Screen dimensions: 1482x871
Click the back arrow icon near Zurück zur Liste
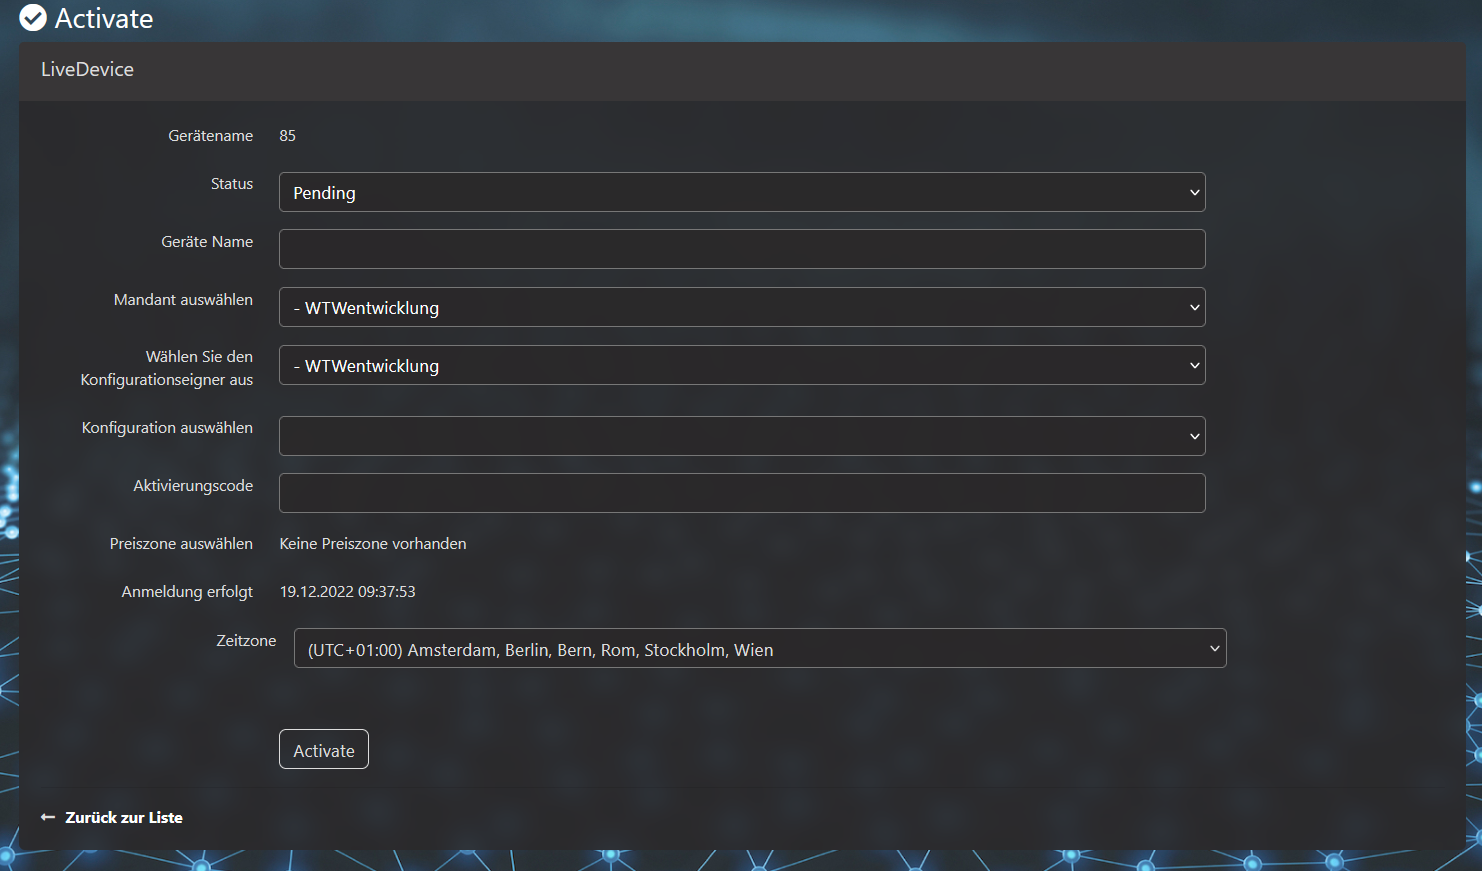(47, 817)
